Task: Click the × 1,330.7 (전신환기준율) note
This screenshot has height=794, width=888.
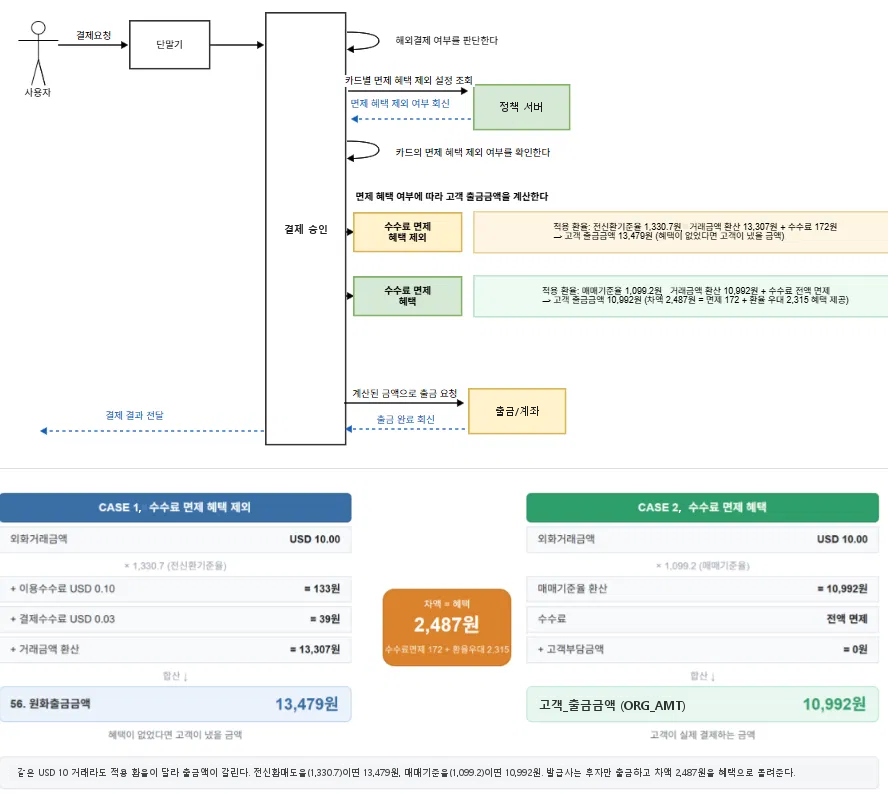Action: coord(175,565)
